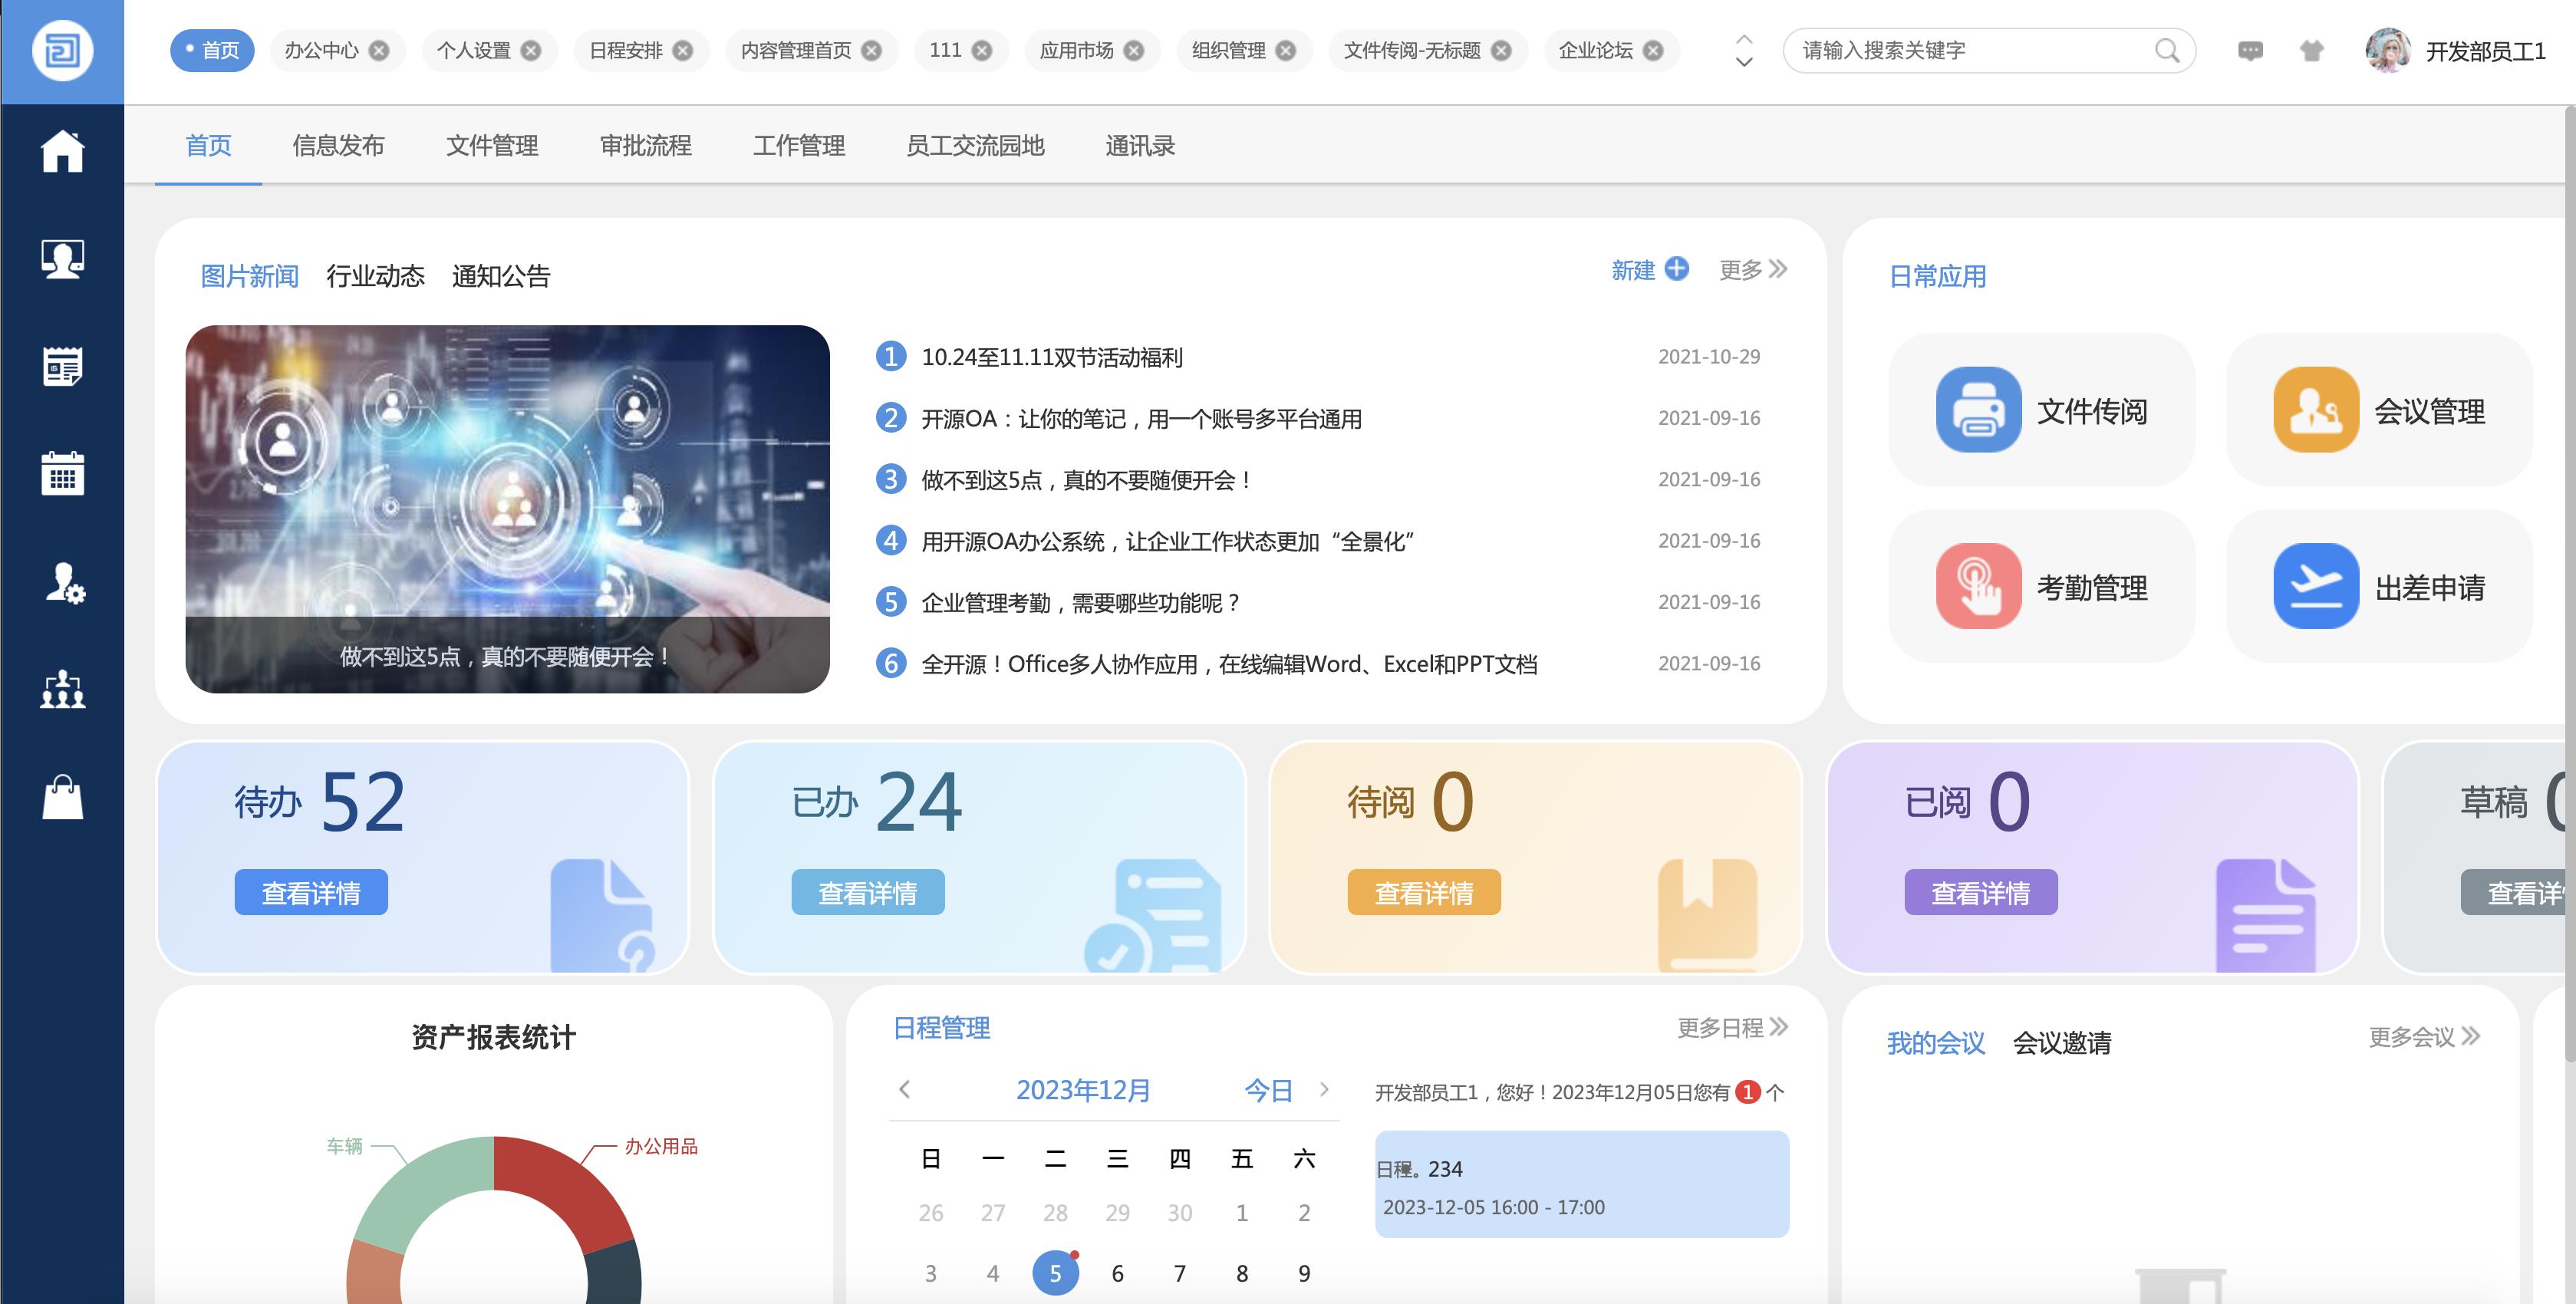
Task: Select calendar date 8
Action: click(x=1241, y=1273)
